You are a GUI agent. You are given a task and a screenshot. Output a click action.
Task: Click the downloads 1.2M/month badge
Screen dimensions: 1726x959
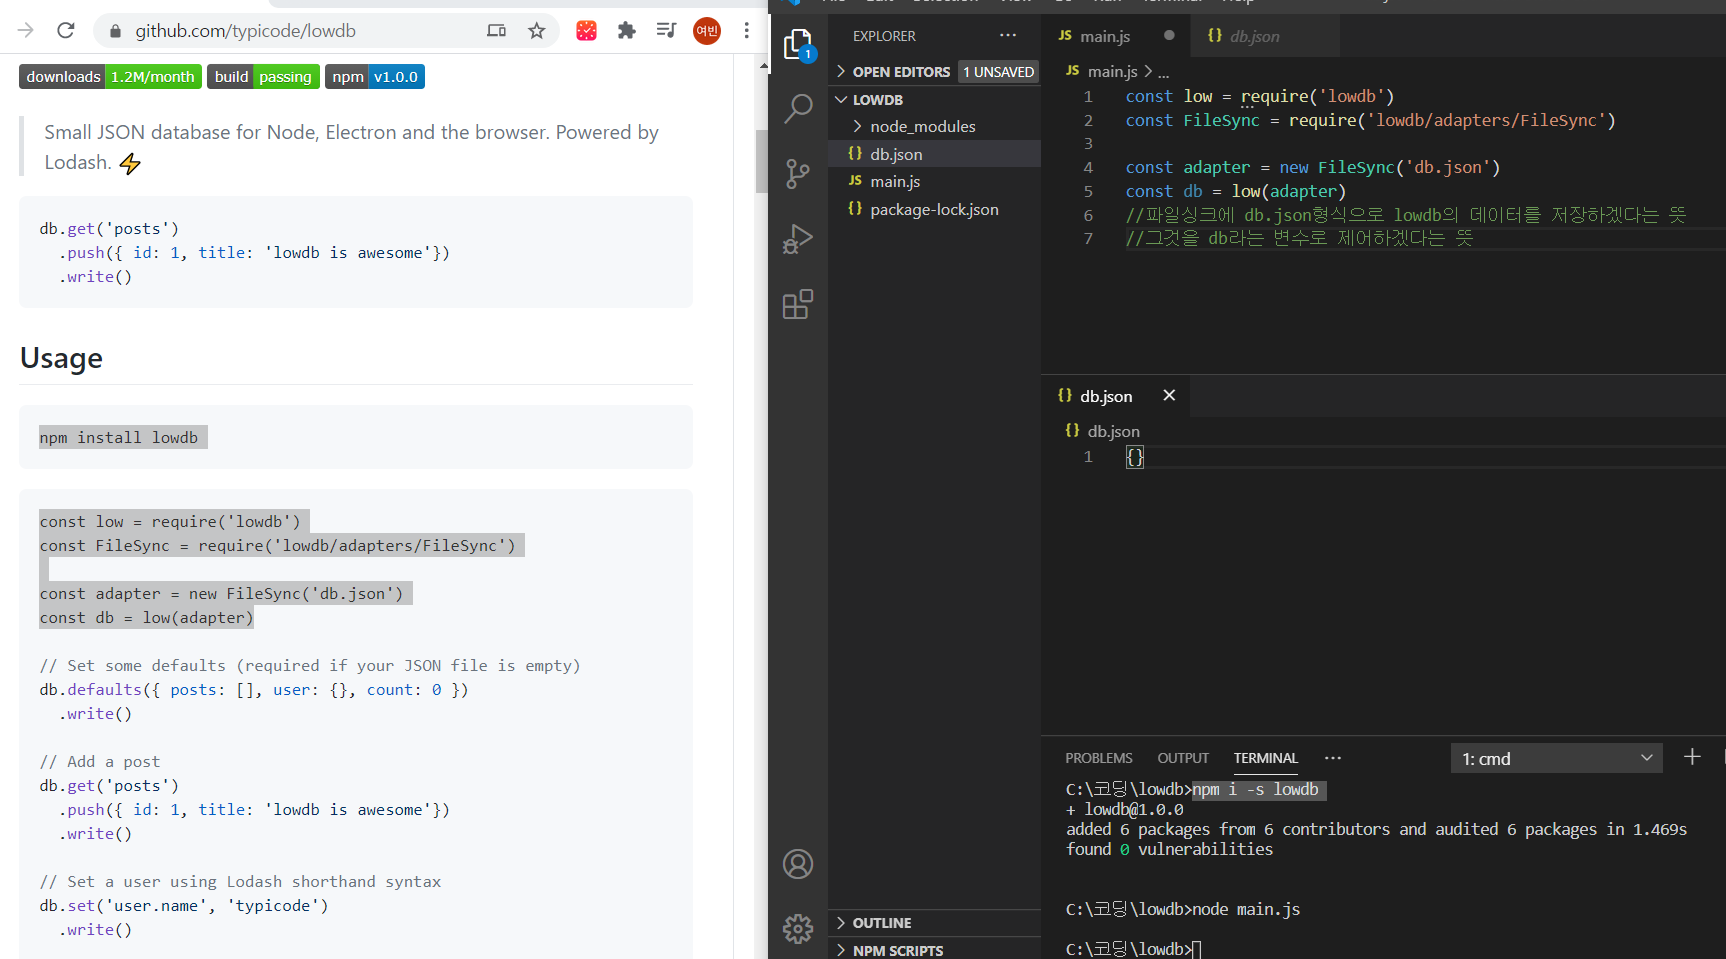pyautogui.click(x=110, y=77)
